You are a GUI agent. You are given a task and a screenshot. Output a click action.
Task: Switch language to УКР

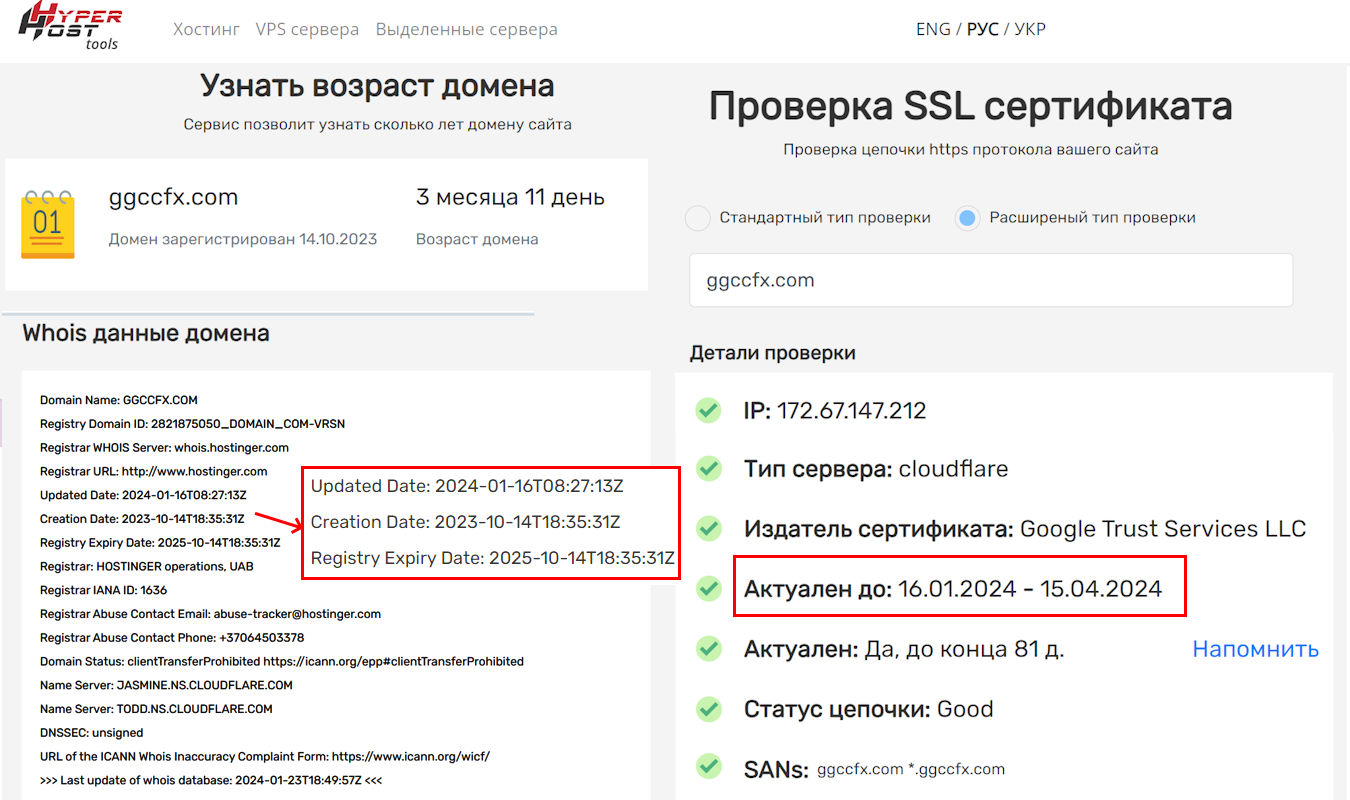[1030, 29]
